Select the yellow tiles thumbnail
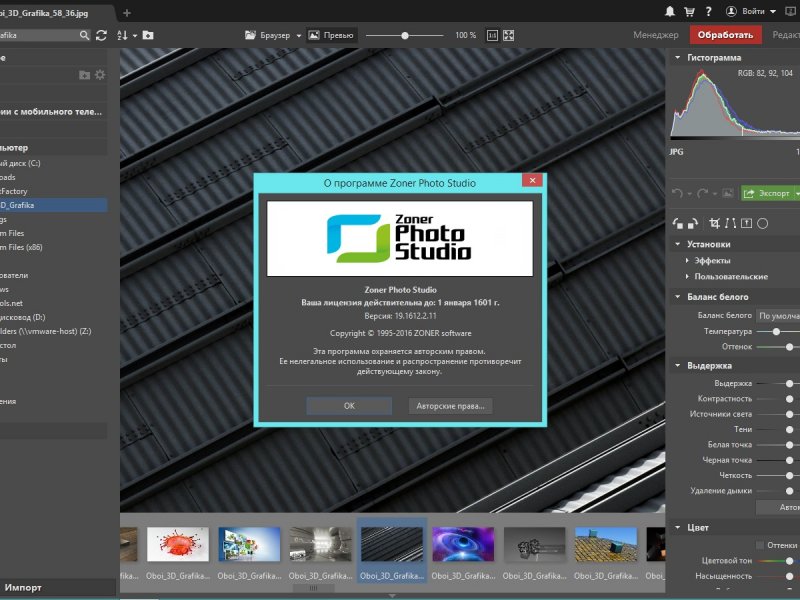The width and height of the screenshot is (800, 600). click(606, 544)
